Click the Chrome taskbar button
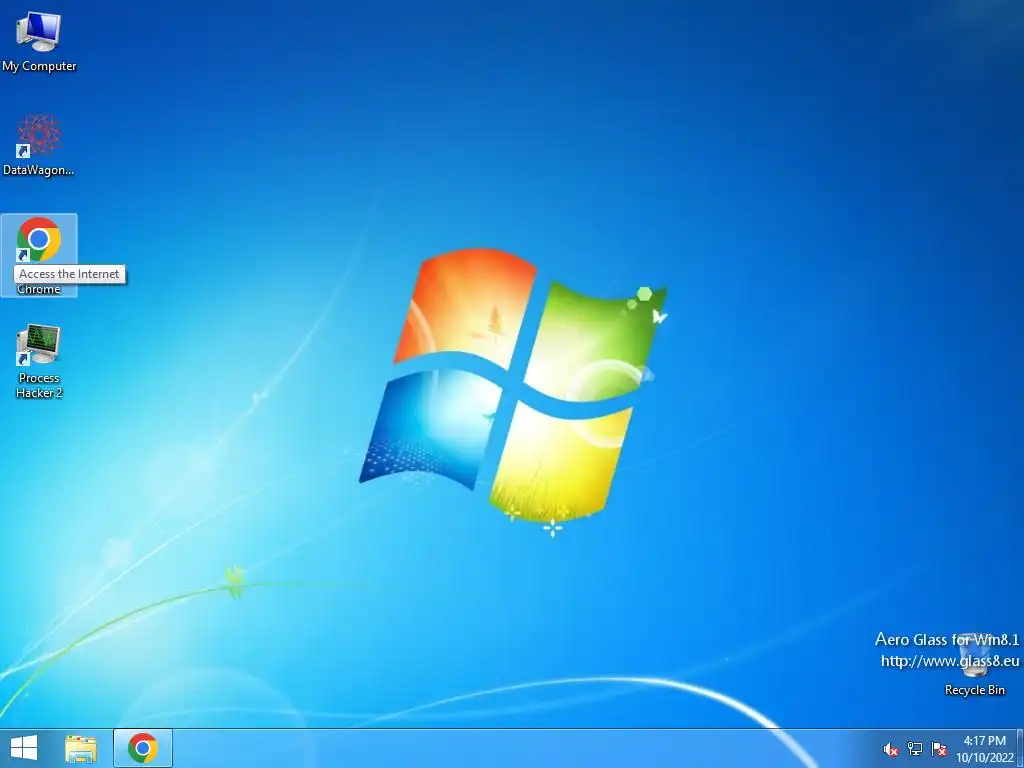 point(143,748)
